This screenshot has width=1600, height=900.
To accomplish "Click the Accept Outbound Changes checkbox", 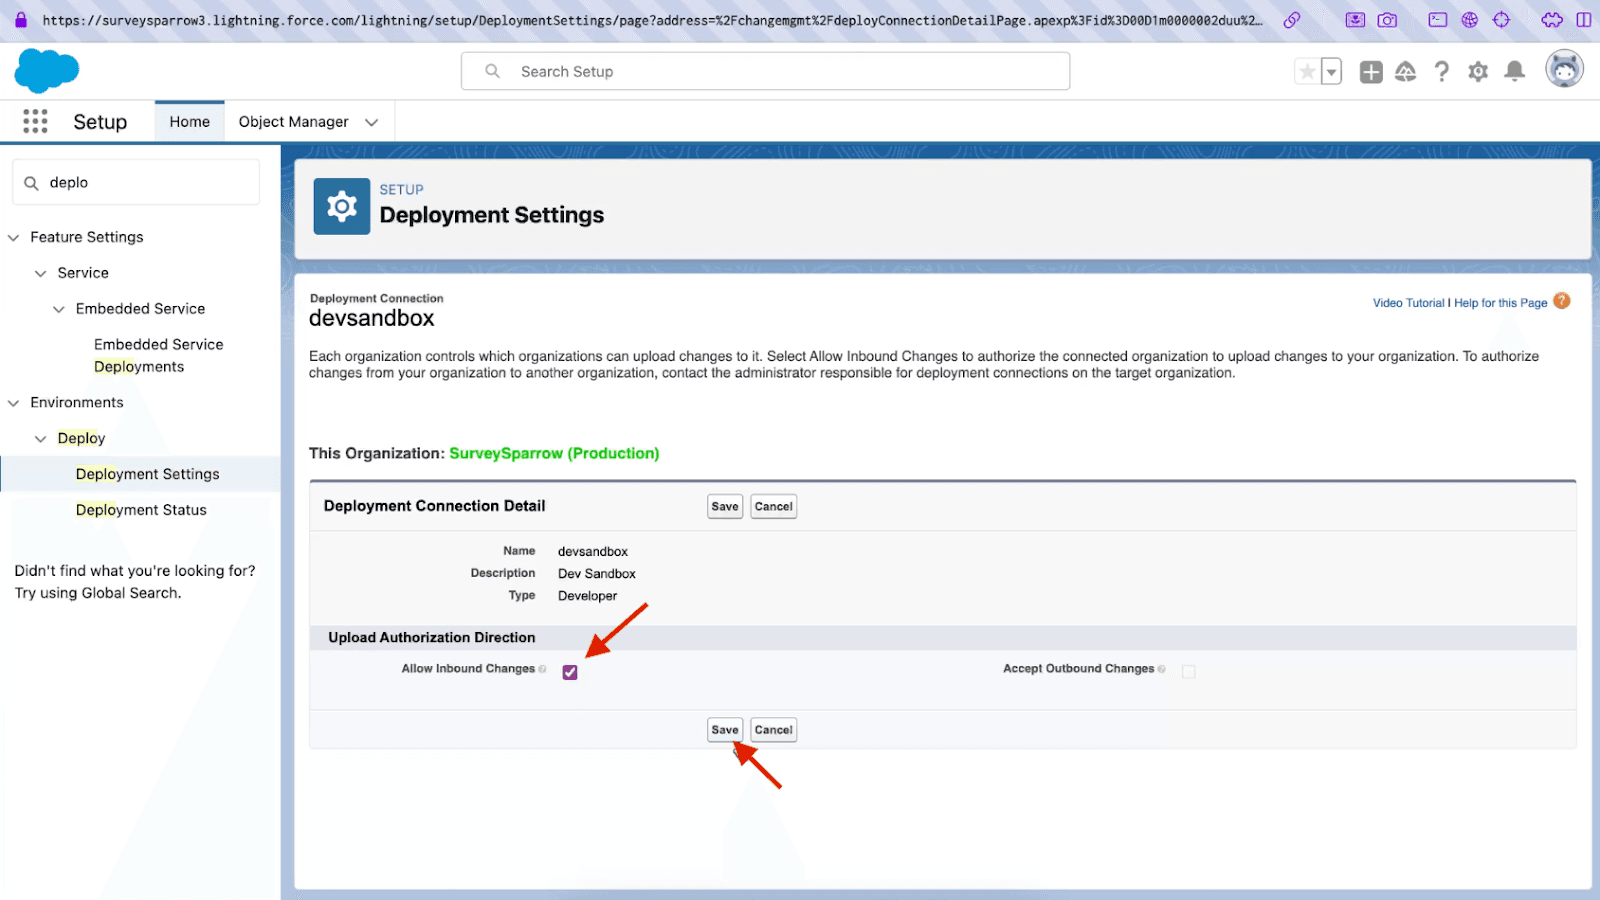I will click(1188, 672).
